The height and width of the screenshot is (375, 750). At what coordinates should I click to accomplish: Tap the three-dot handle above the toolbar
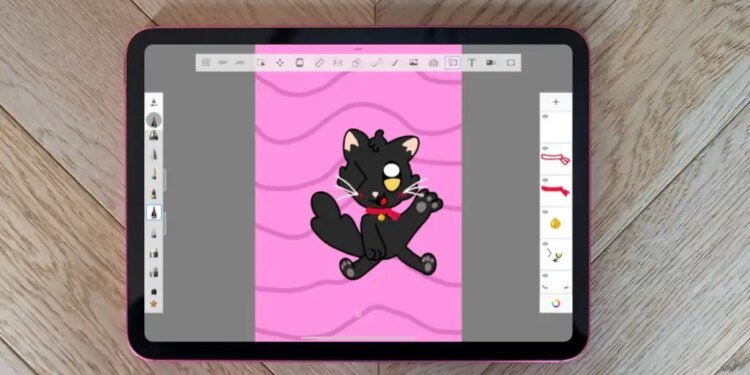pos(358,49)
